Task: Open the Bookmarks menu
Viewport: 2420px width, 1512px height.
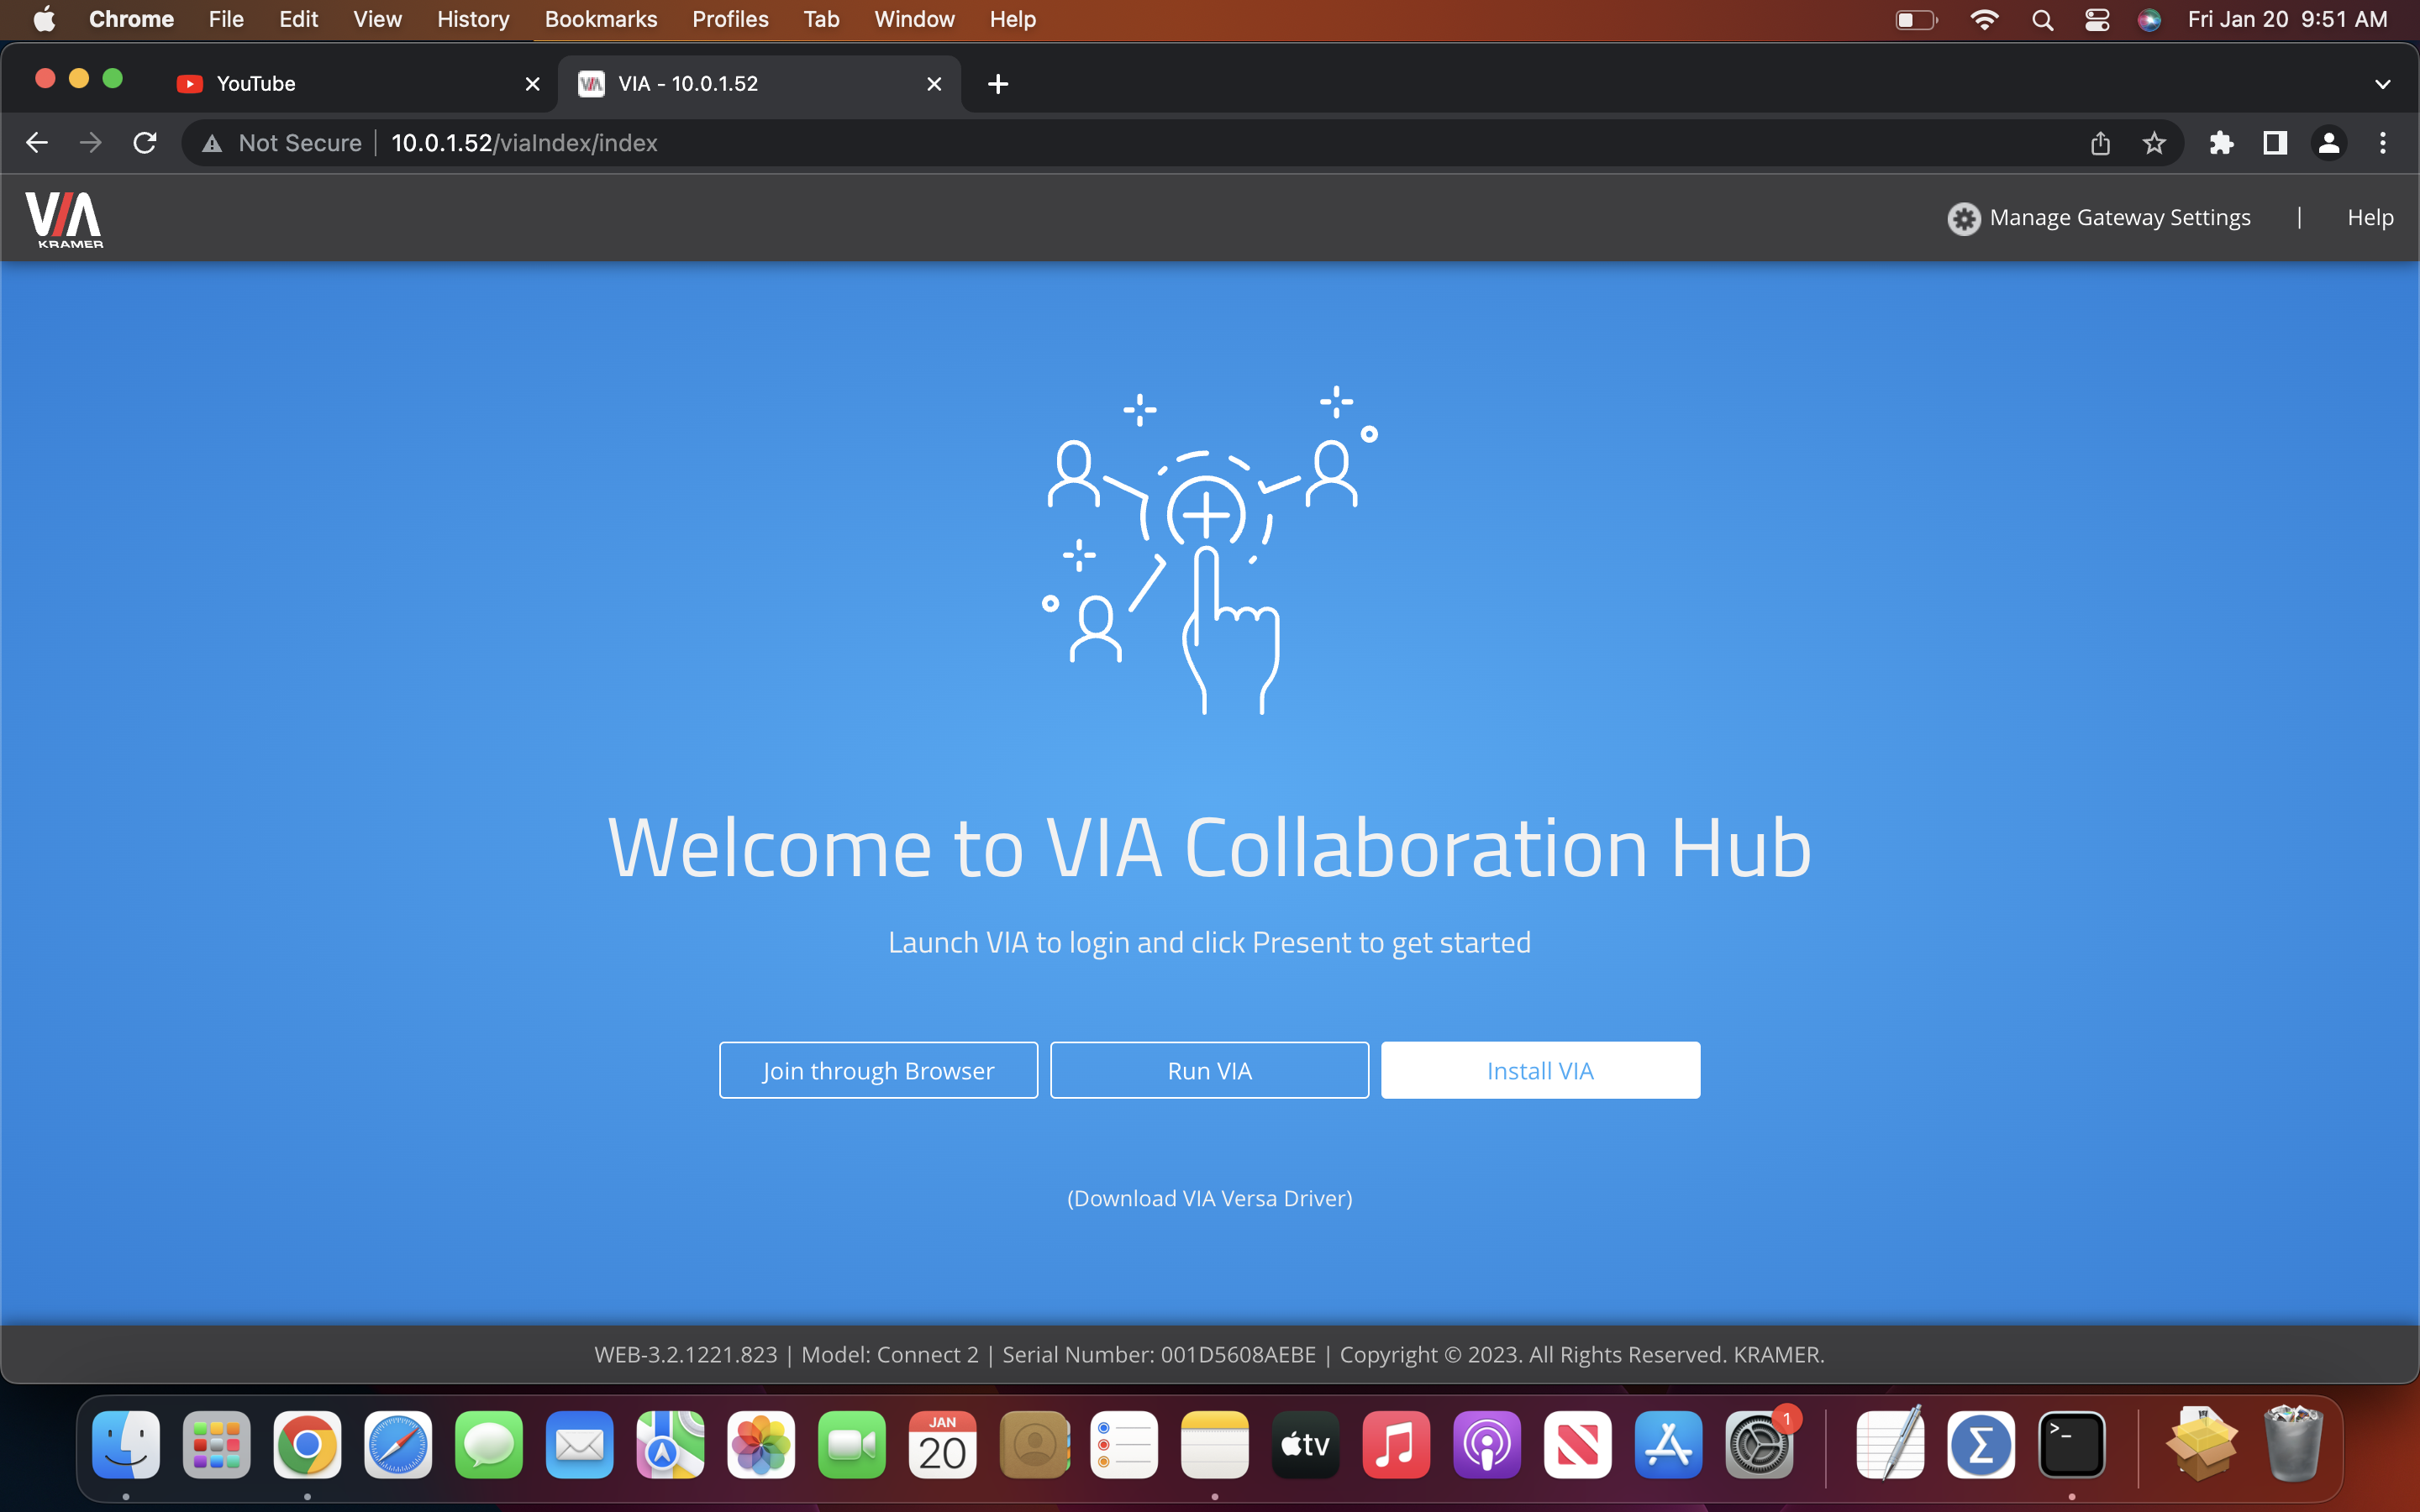Action: click(600, 19)
